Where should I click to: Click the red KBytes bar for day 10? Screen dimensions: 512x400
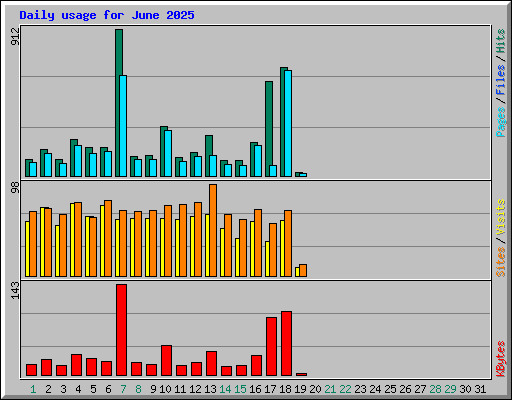[x=166, y=360]
